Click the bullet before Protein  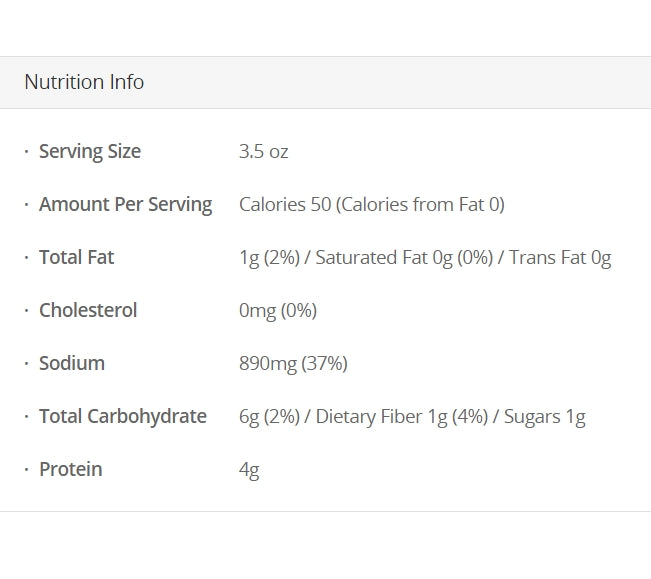tap(26, 470)
